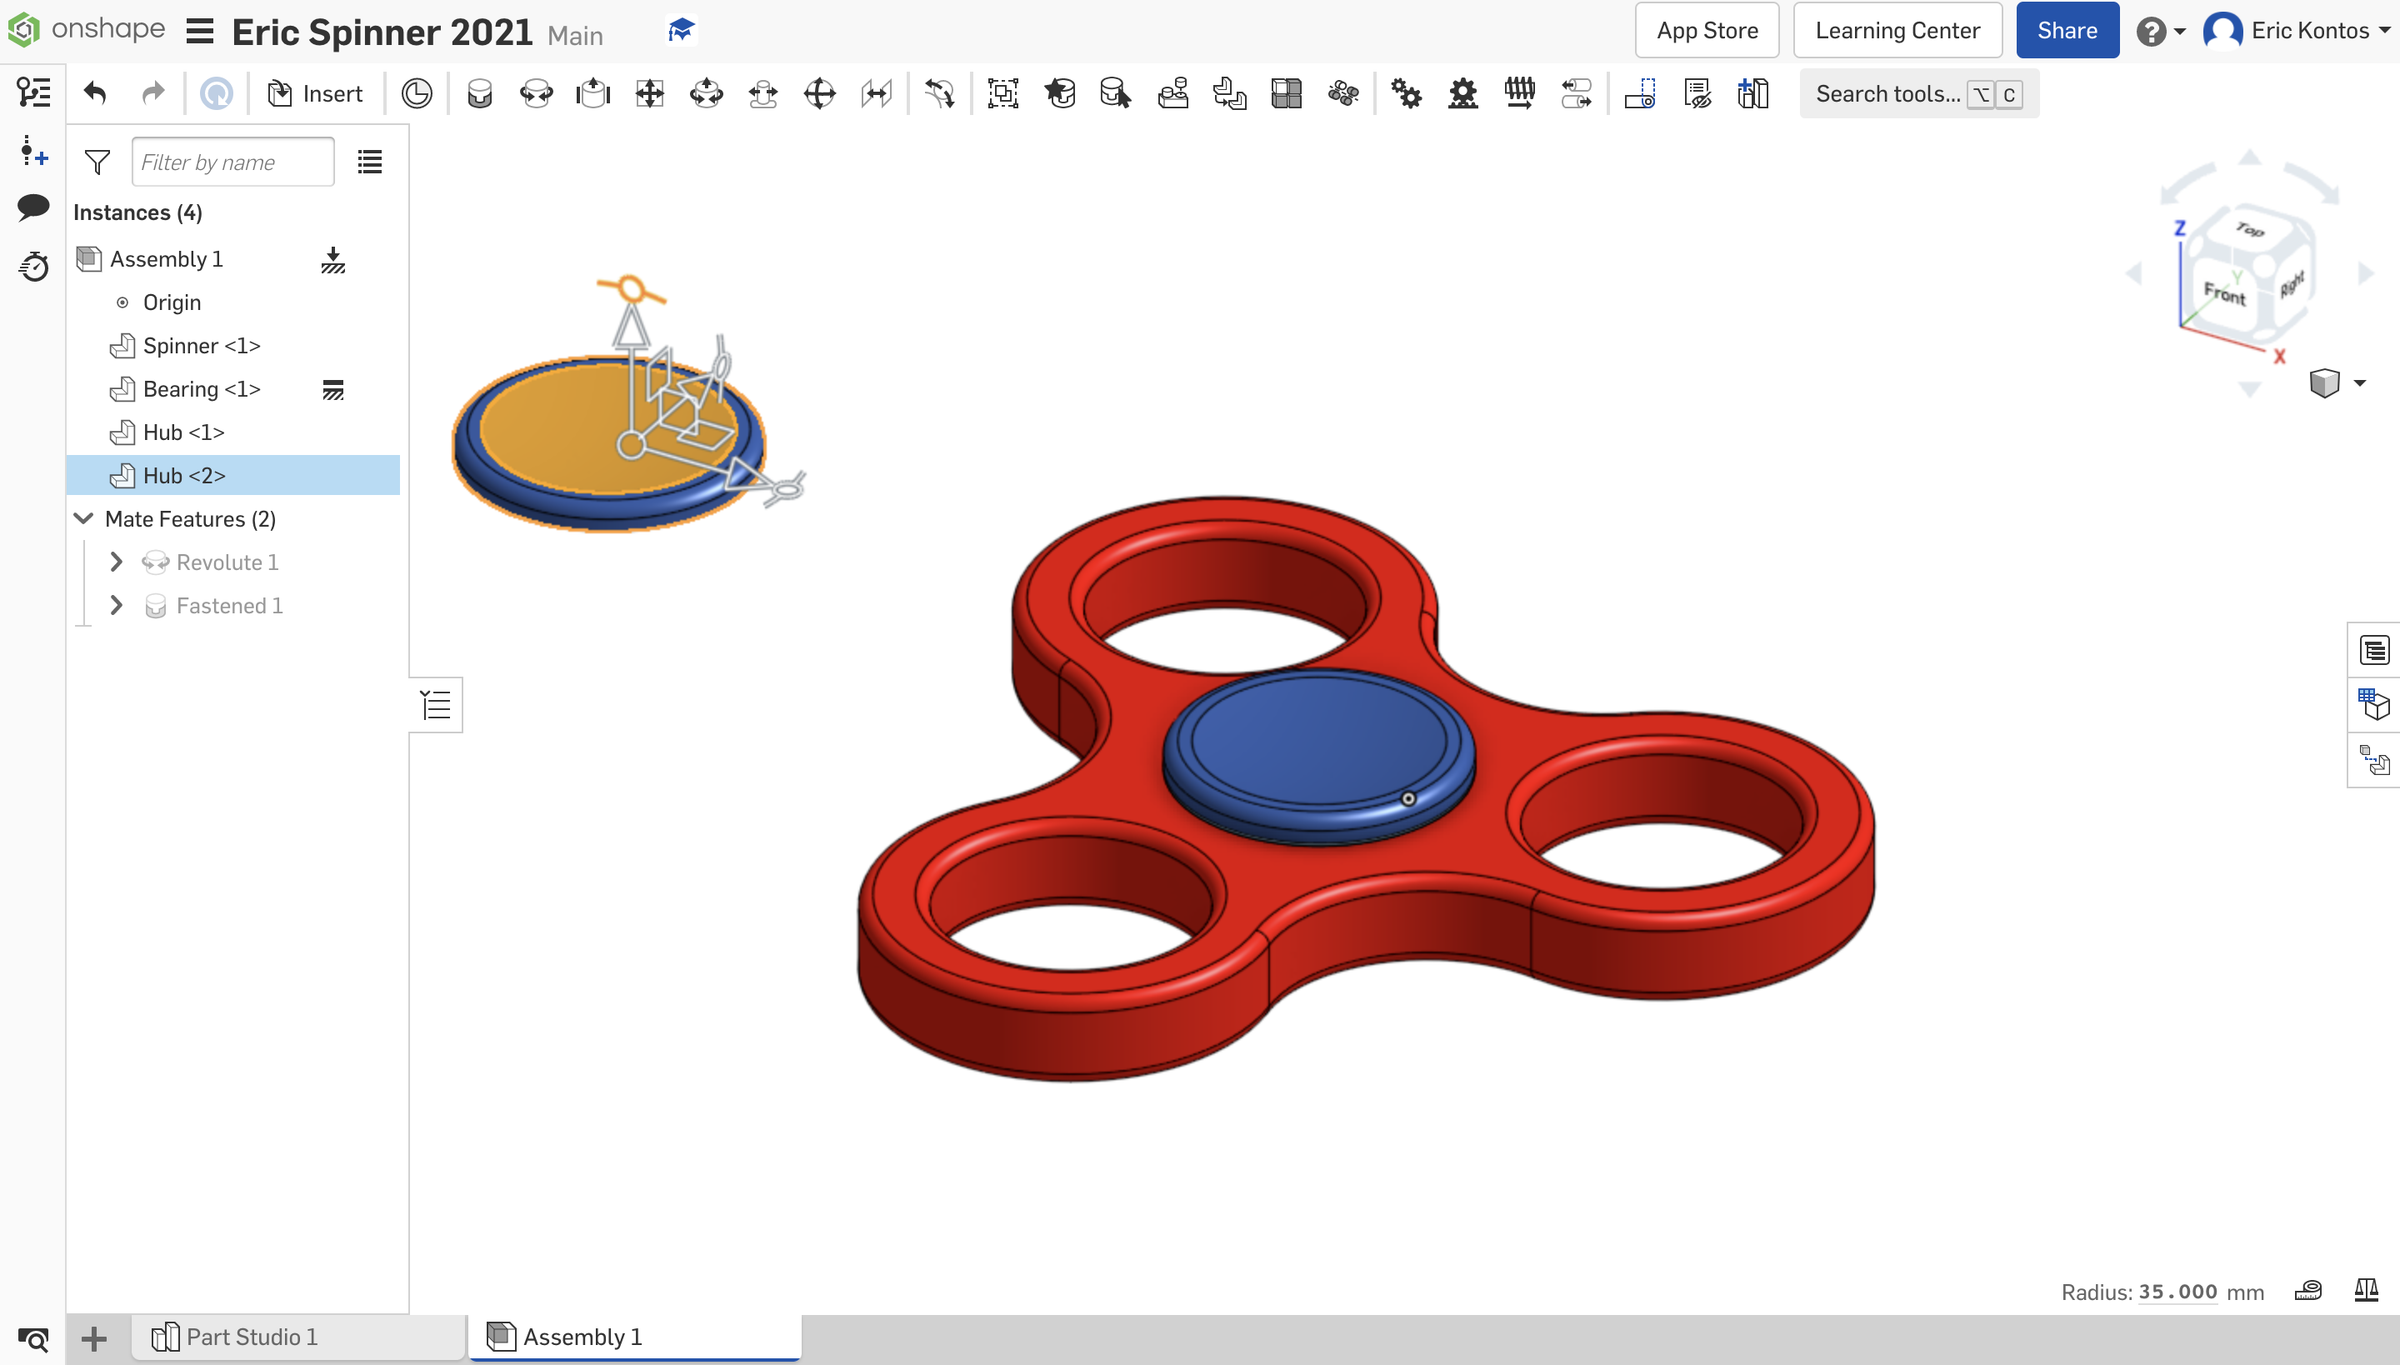Expand the Revolute 1 mate feature
Screen dimensions: 2400x1365
tap(115, 562)
